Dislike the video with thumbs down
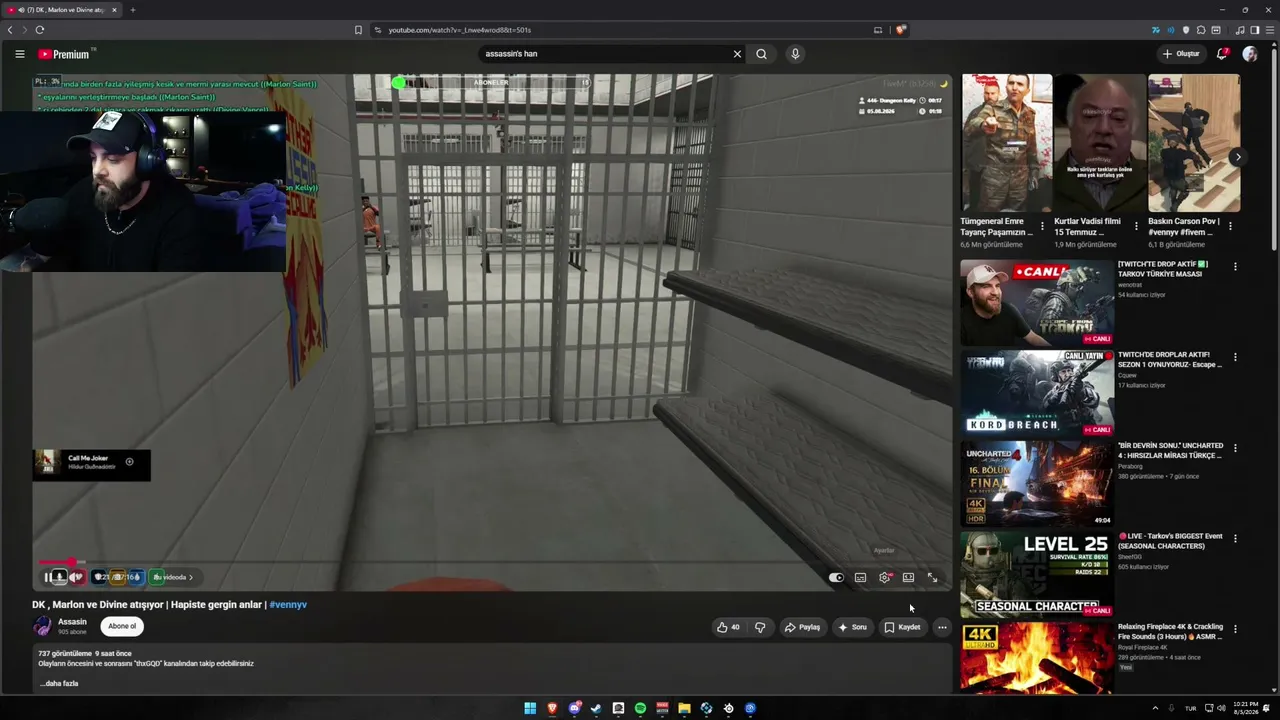 (x=760, y=627)
